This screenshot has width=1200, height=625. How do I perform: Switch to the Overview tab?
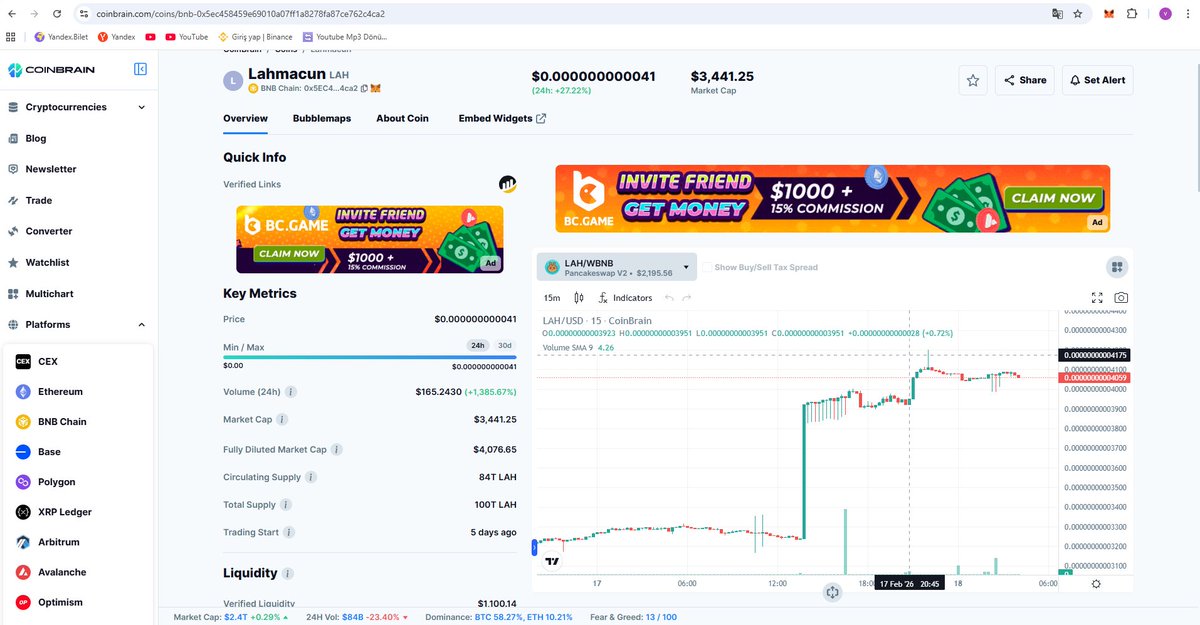245,118
